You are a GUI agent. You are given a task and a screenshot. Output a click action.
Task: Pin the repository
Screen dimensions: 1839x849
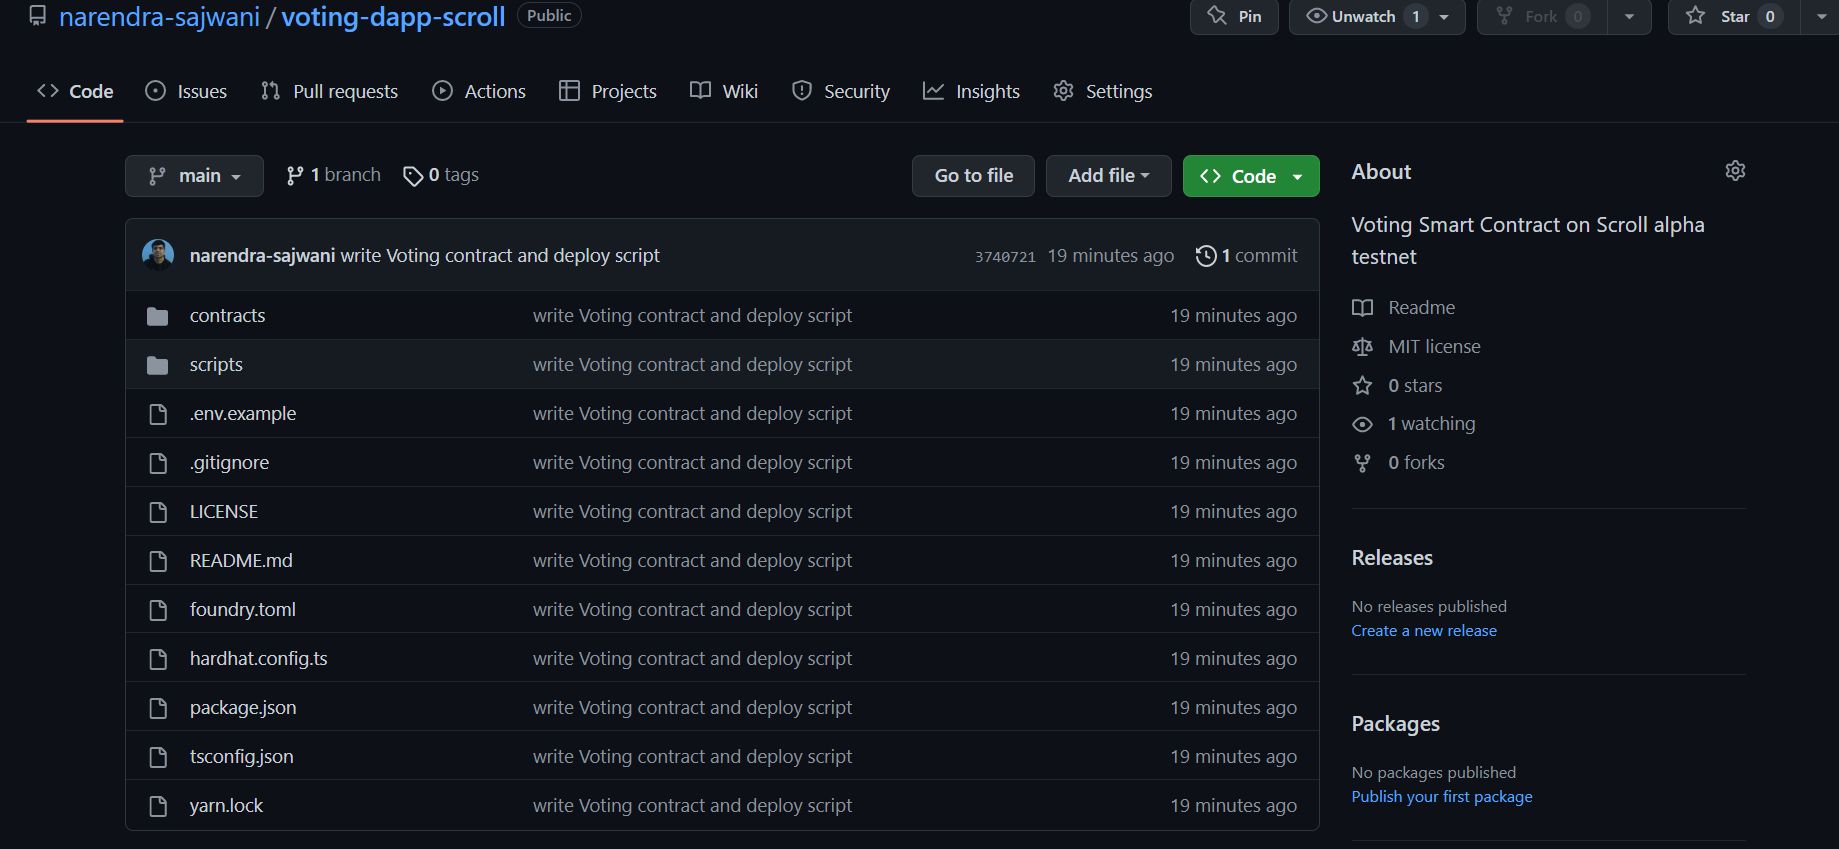[x=1234, y=16]
